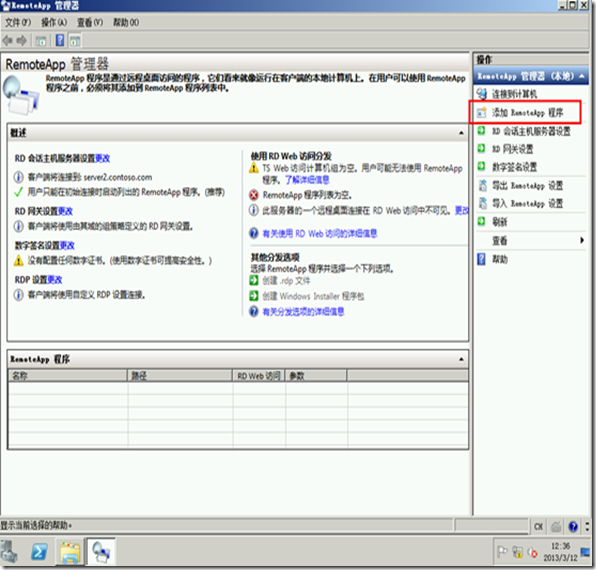Click 创建 Windows Installer 程序包 option

pos(313,296)
